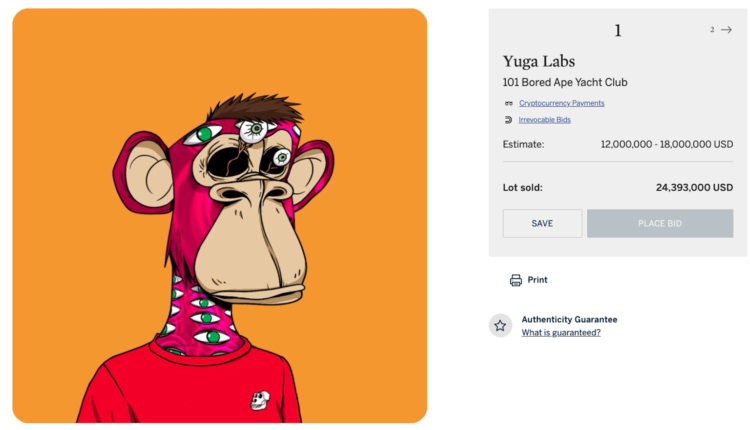The height and width of the screenshot is (430, 750).
Task: Follow the 'What is guaranteed?' link
Action: tap(561, 332)
